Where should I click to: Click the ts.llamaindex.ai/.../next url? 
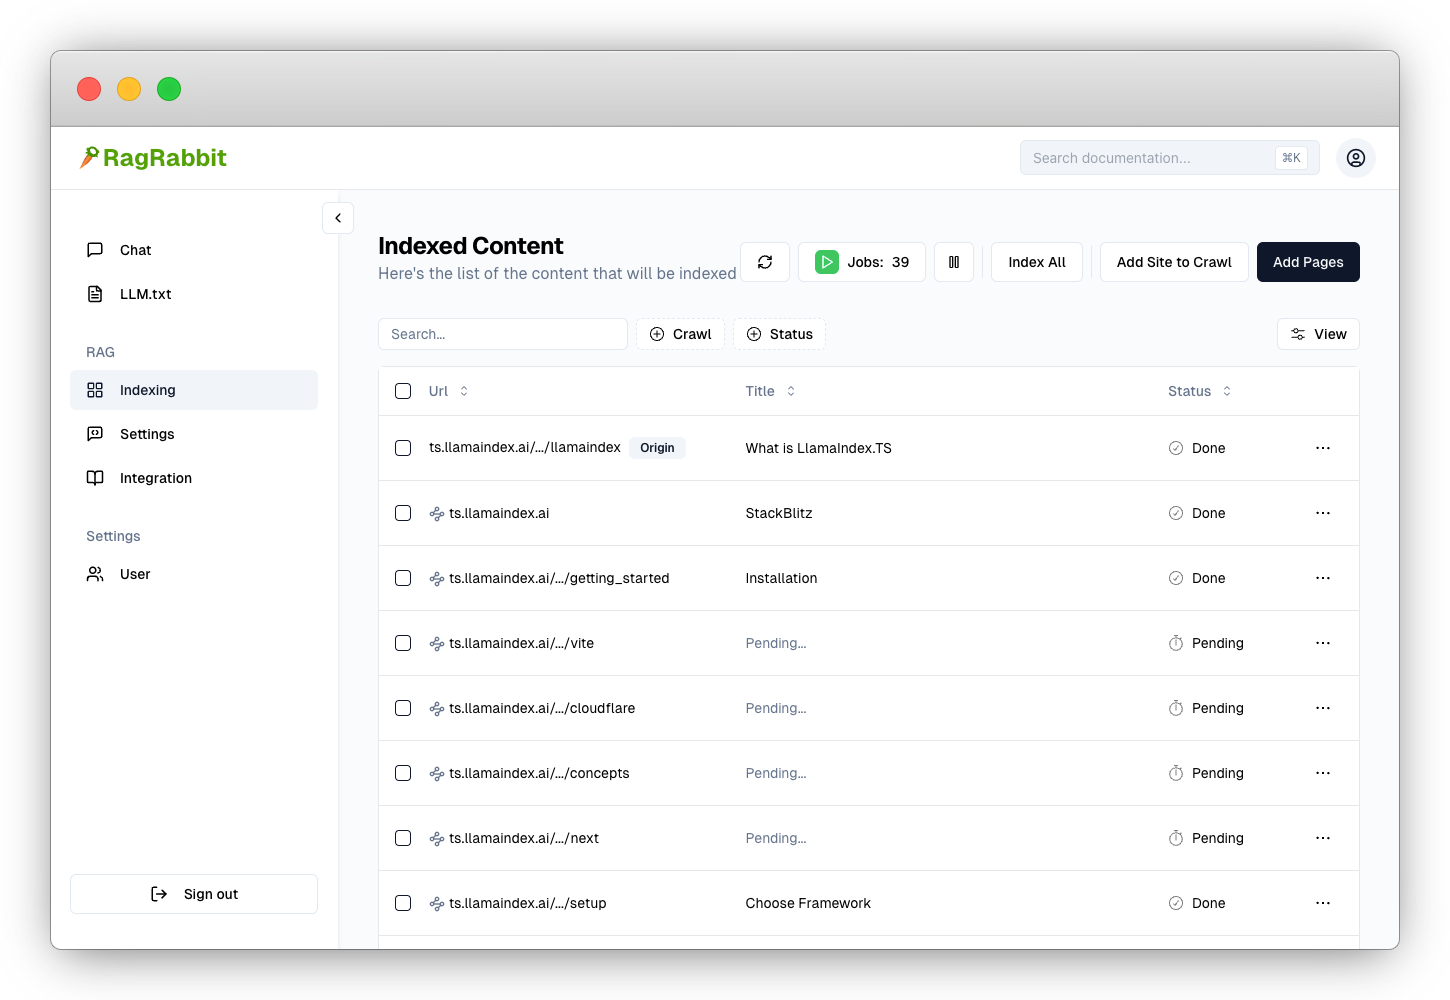[524, 838]
